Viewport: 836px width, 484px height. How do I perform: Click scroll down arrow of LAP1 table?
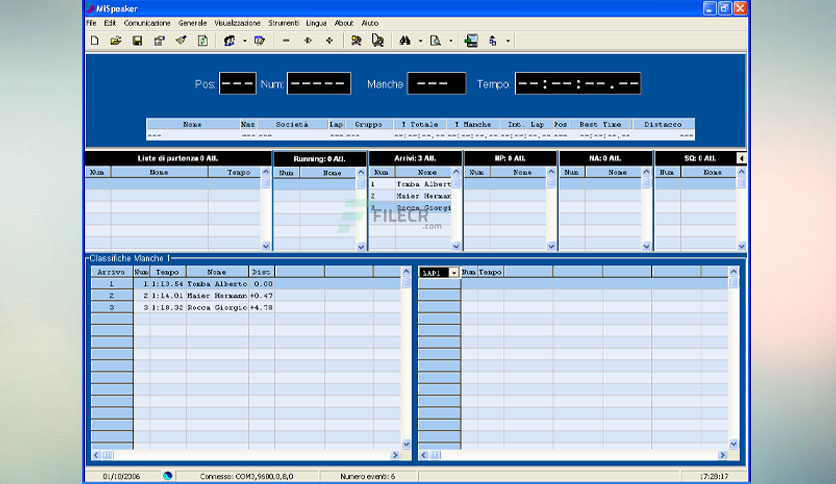(x=734, y=443)
